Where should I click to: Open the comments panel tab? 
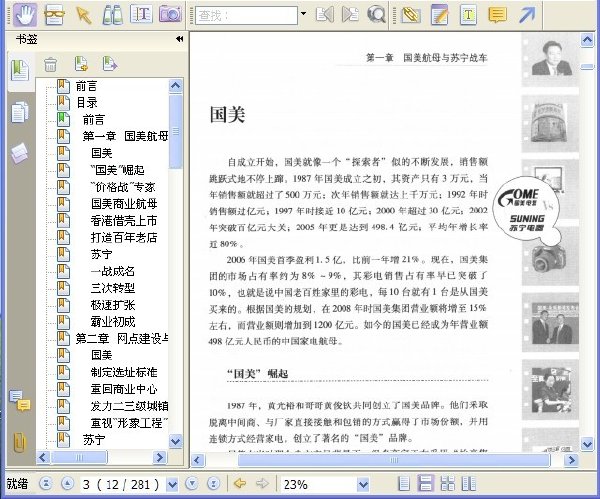[x=20, y=401]
